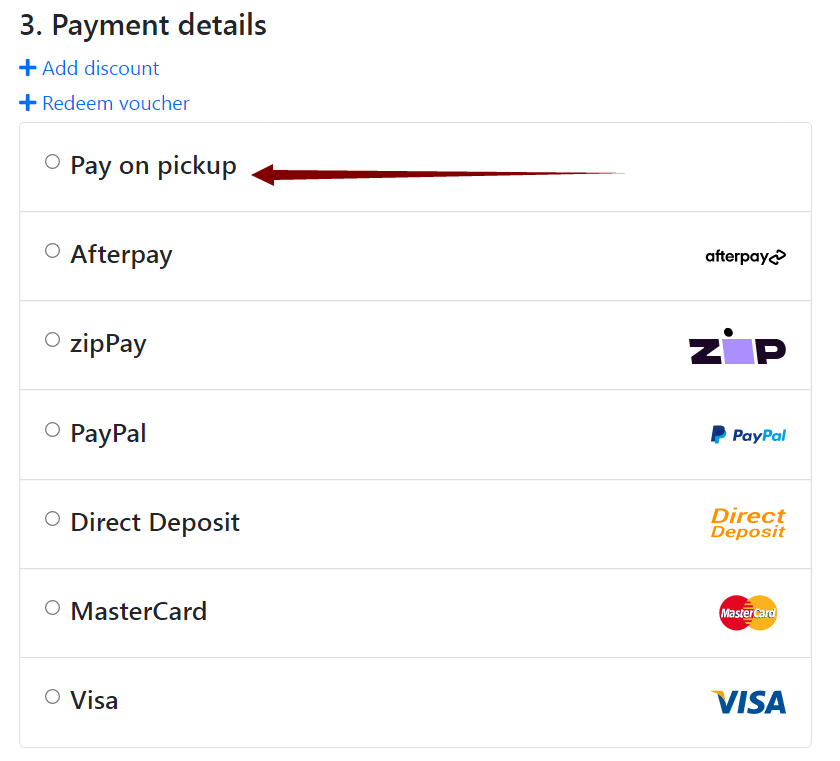Choose the PayPal radio option
Viewport: 840px width, 761px height.
[x=52, y=430]
